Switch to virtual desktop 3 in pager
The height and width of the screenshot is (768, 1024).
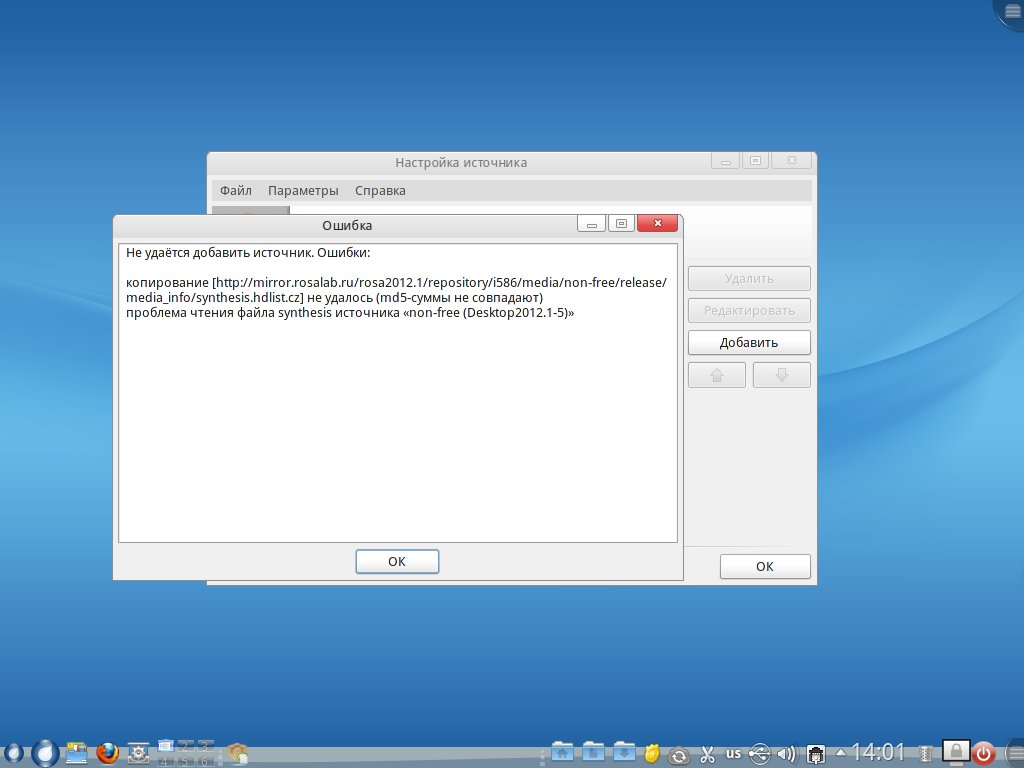[x=205, y=746]
